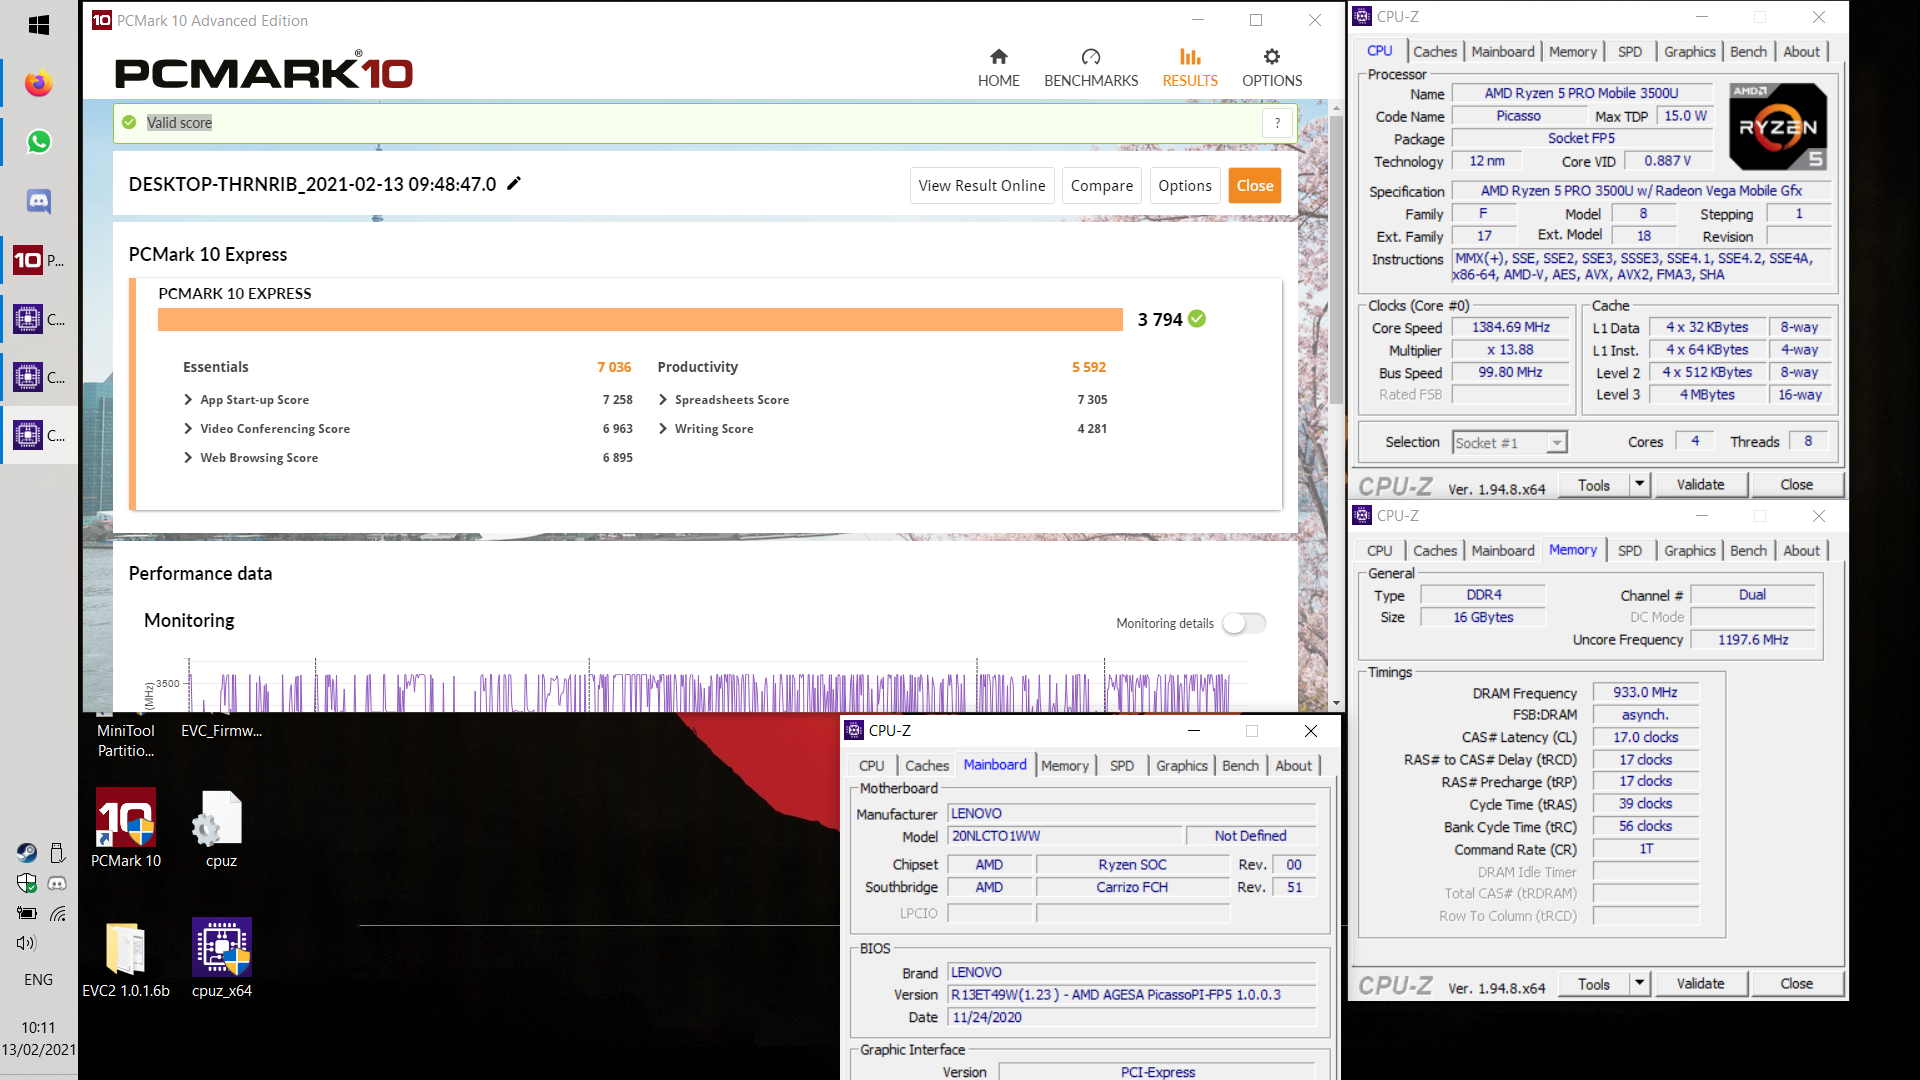Click the battery status tray icon

pyautogui.click(x=26, y=913)
